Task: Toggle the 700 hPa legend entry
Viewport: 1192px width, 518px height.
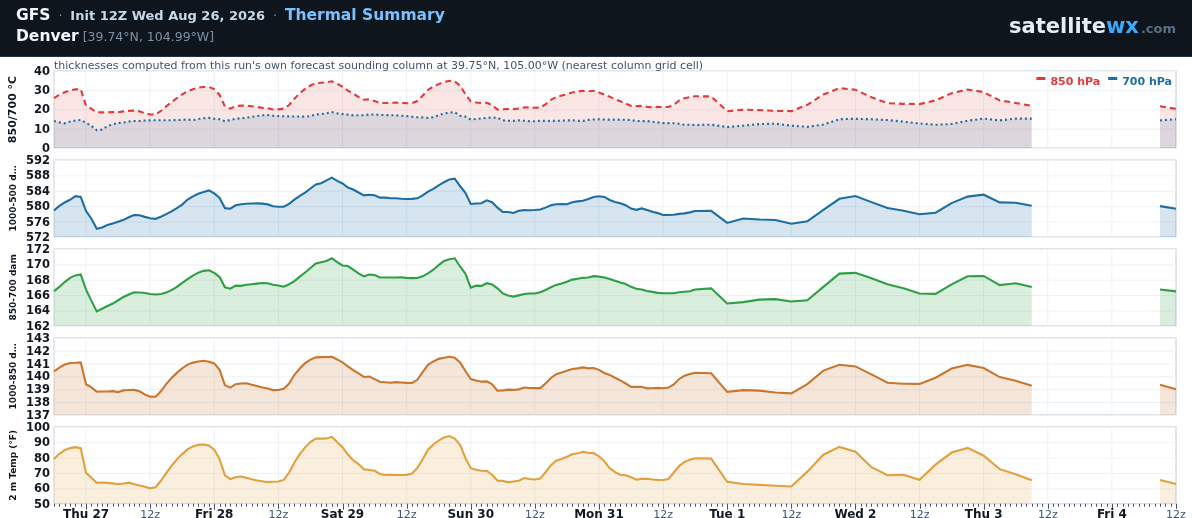Action: point(1140,81)
